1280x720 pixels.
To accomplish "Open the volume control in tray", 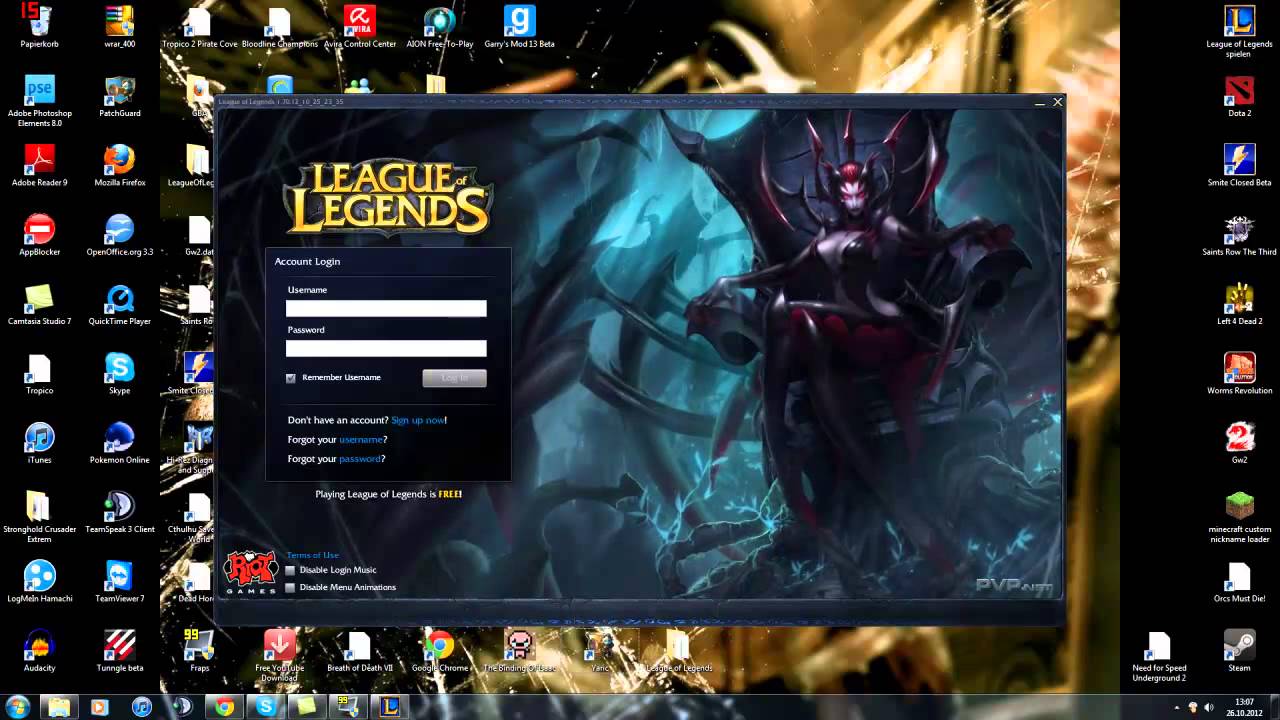I will pyautogui.click(x=1210, y=707).
